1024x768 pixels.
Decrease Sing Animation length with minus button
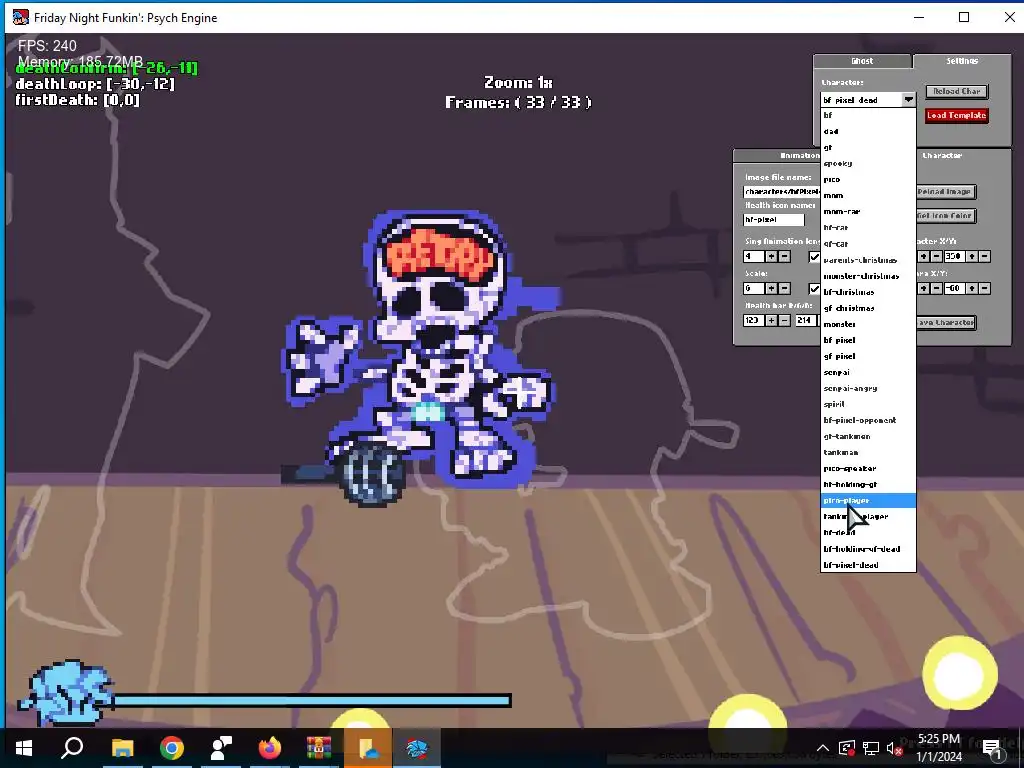point(784,257)
